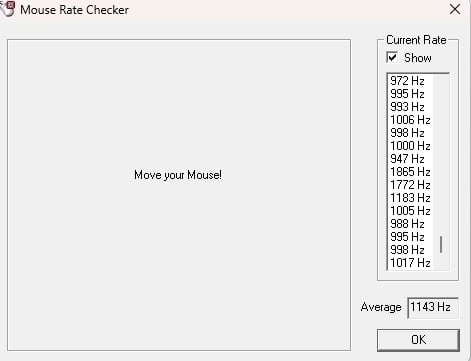Click the Average Hz readout field
This screenshot has width=471, height=361.
click(x=433, y=307)
